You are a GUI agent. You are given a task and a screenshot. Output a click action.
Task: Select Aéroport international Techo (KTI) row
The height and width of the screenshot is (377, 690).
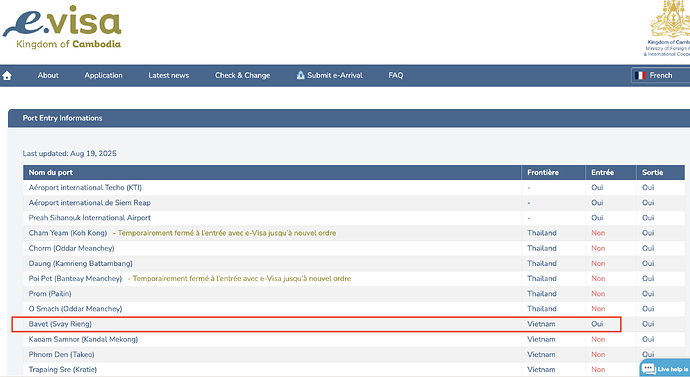tap(354, 187)
